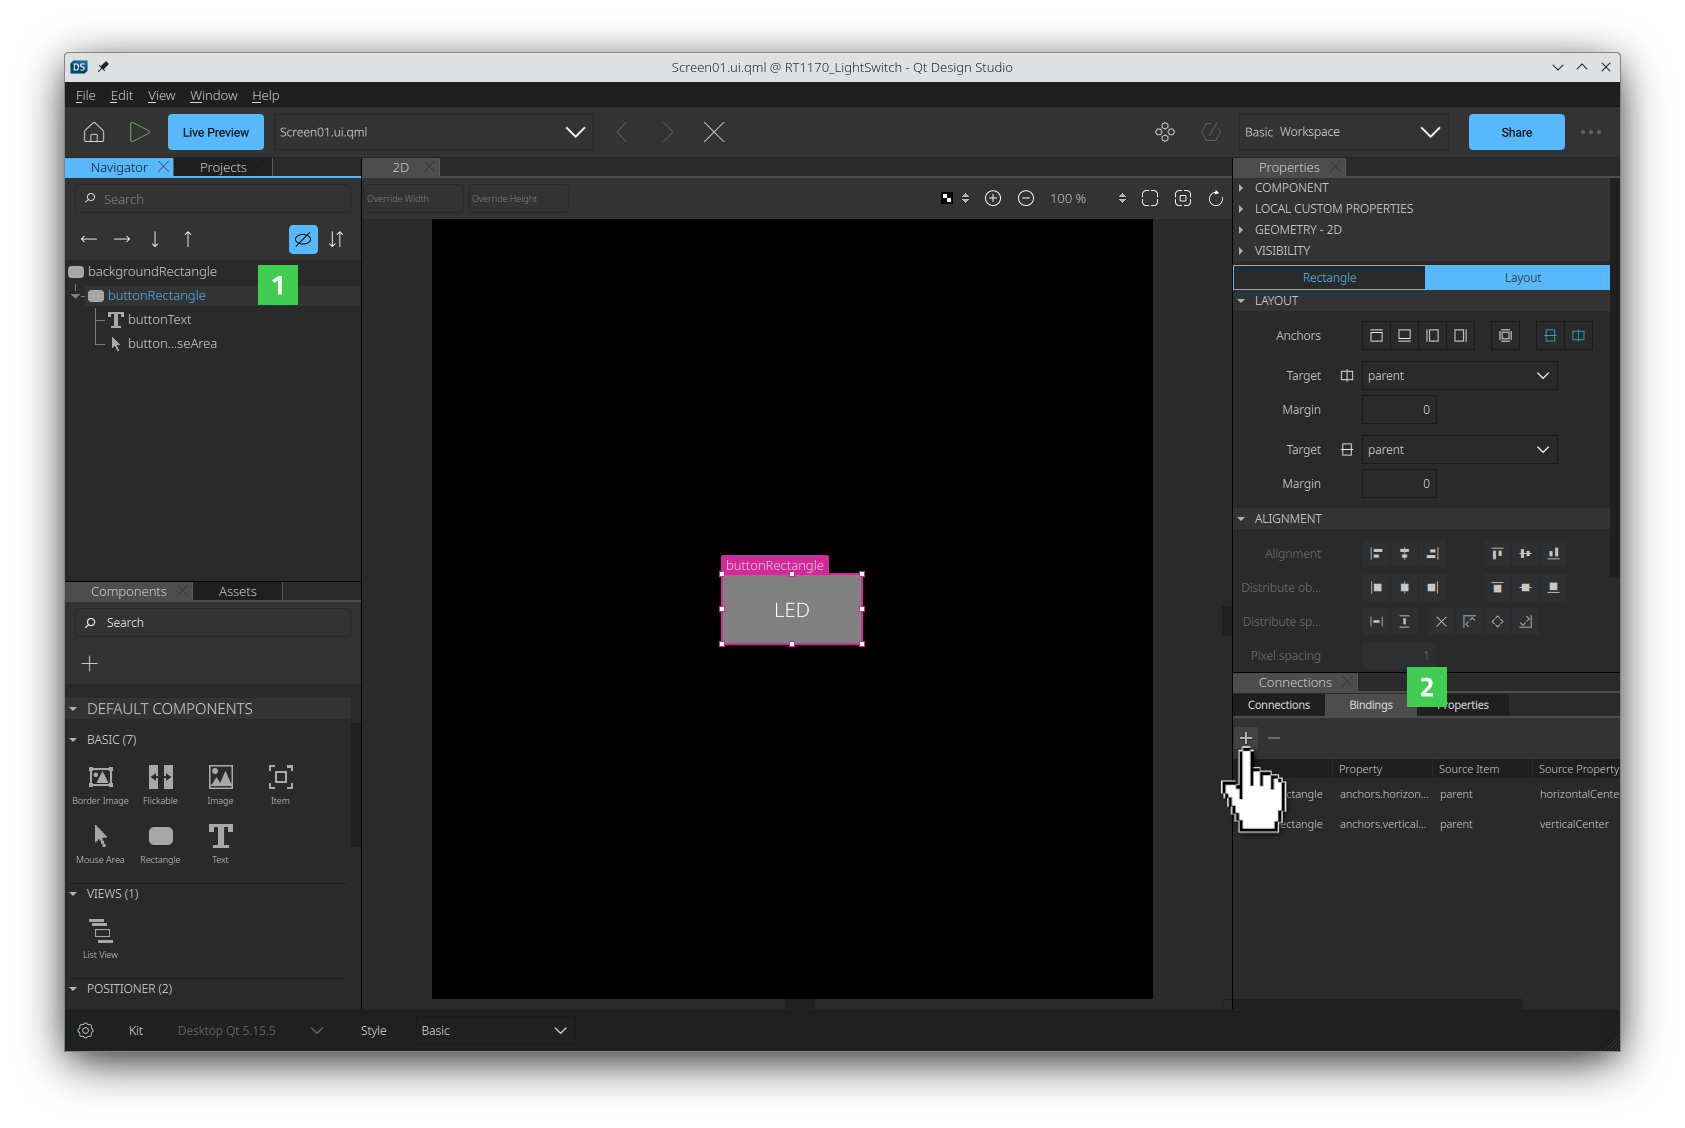Click the zoom in icon
The width and height of the screenshot is (1685, 1128).
[993, 199]
